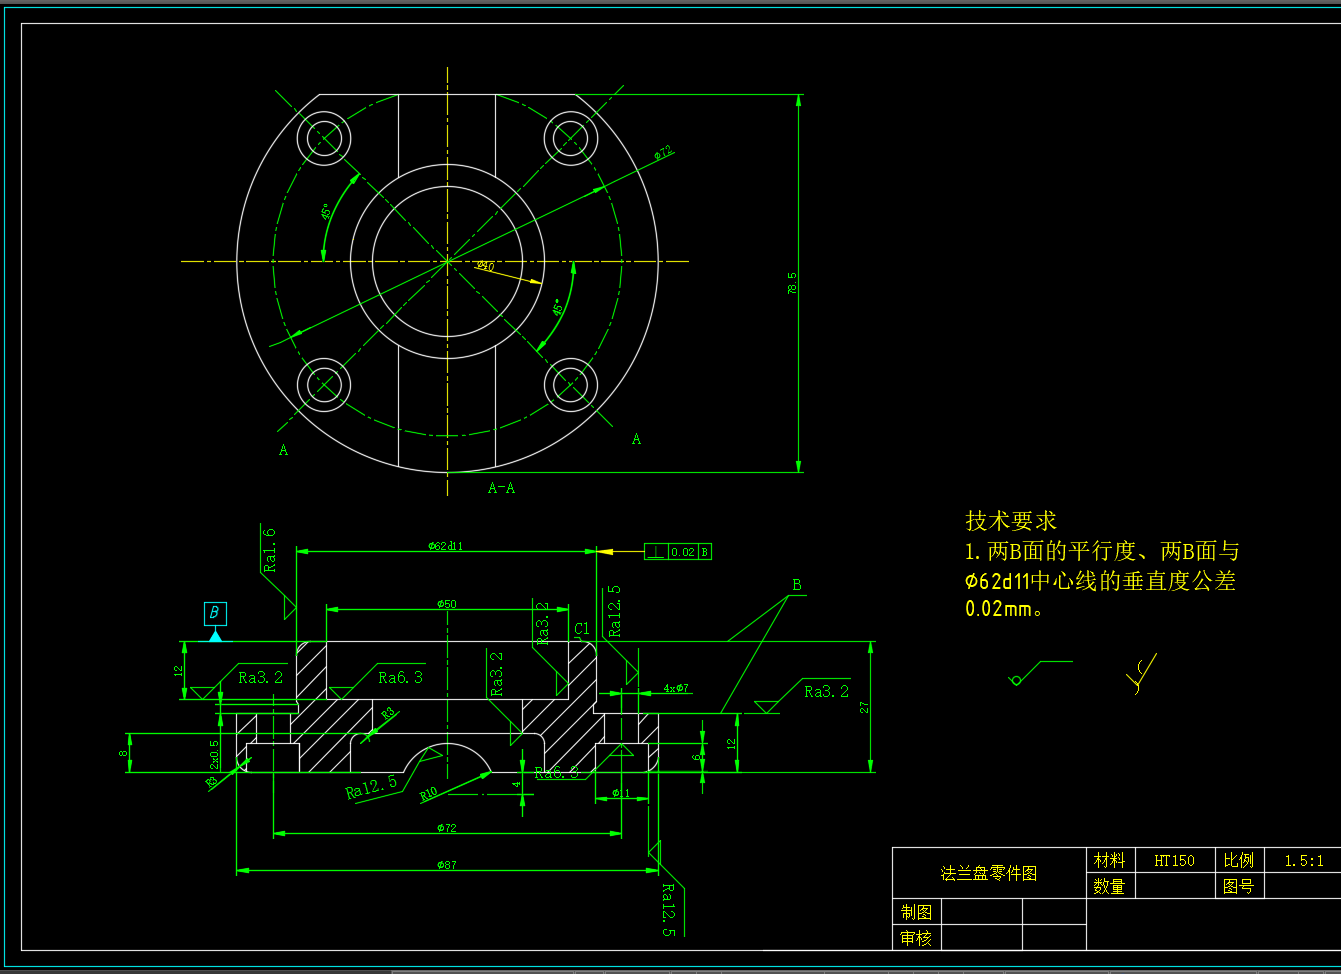
Task: Click the 技术要求 heading text
Action: (1010, 521)
